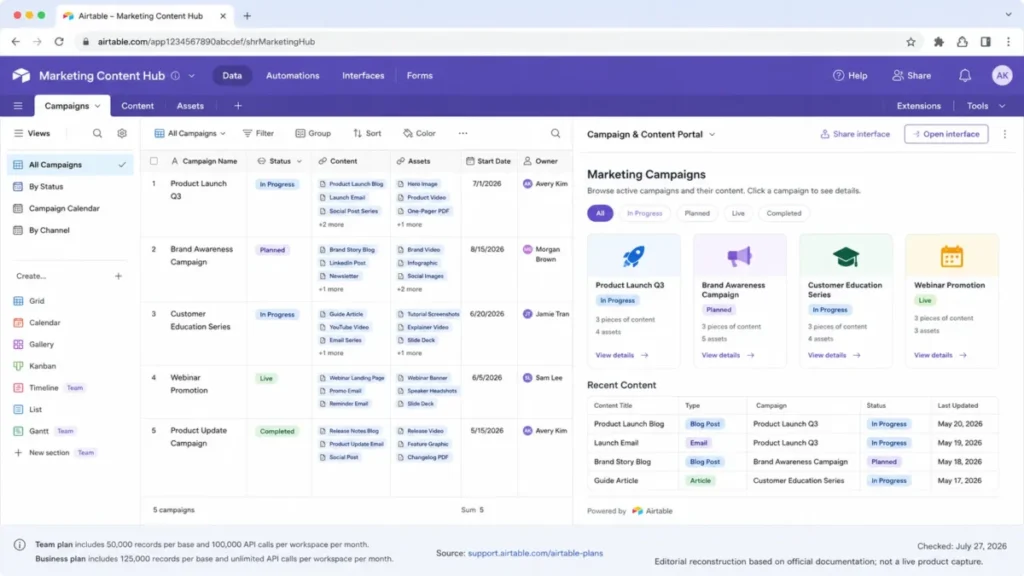Viewport: 1024px width, 576px height.
Task: Click Live status tag on Webinar Promotion row
Action: click(266, 378)
